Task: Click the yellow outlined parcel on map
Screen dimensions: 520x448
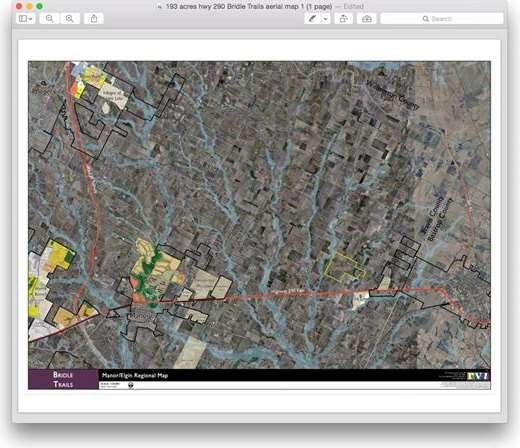Action: [344, 266]
